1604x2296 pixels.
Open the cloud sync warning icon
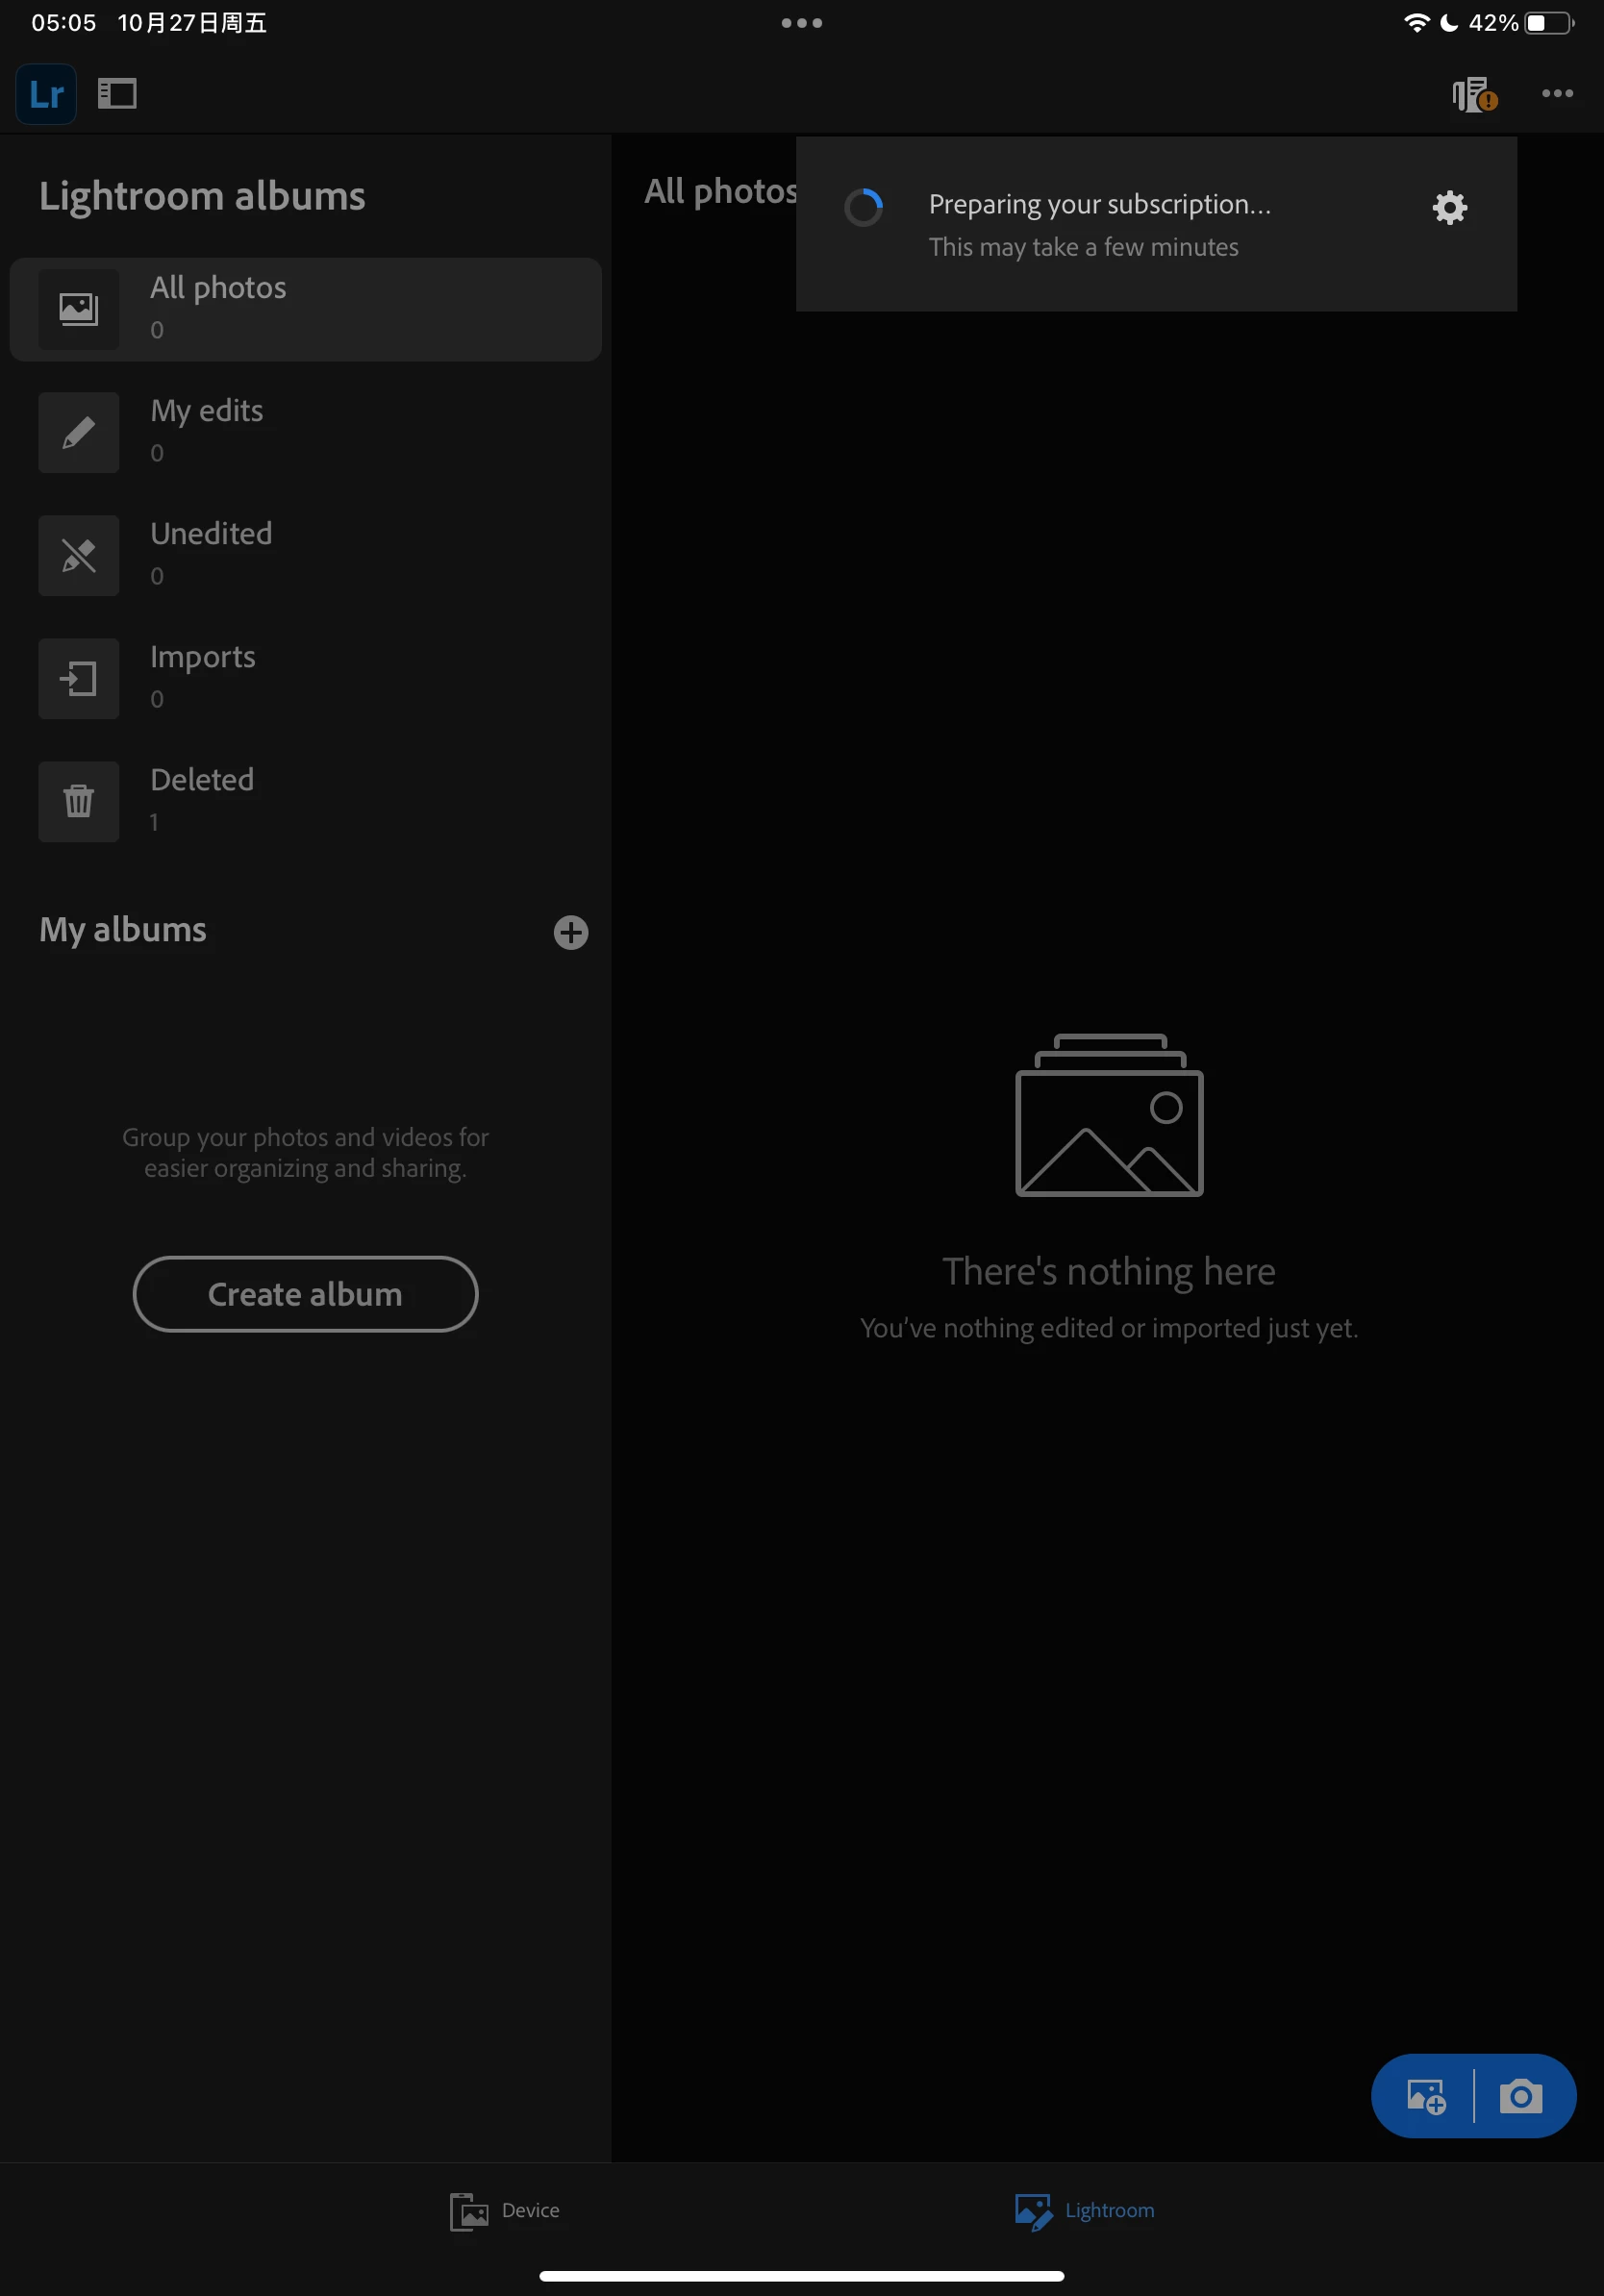coord(1474,95)
